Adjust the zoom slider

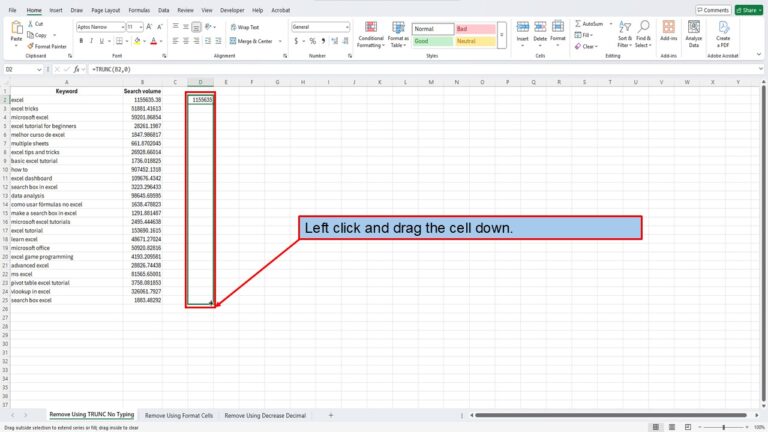click(x=723, y=427)
